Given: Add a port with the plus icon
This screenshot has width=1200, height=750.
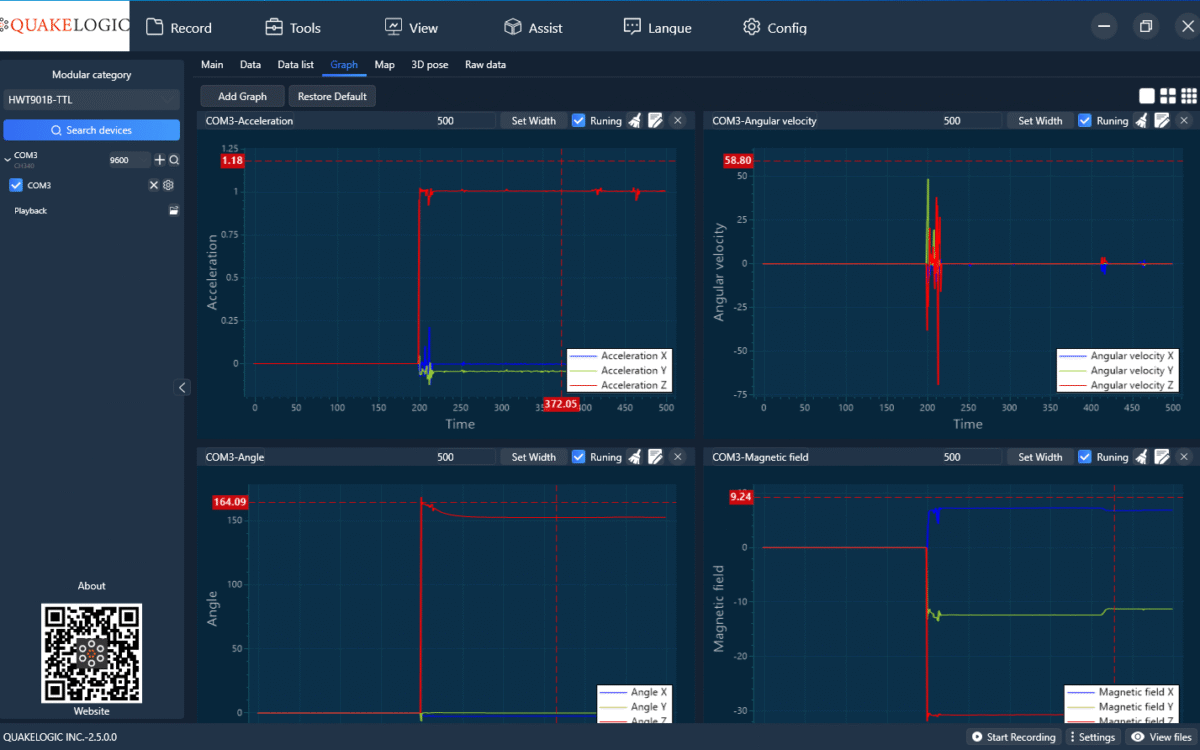Looking at the screenshot, I should [x=160, y=160].
